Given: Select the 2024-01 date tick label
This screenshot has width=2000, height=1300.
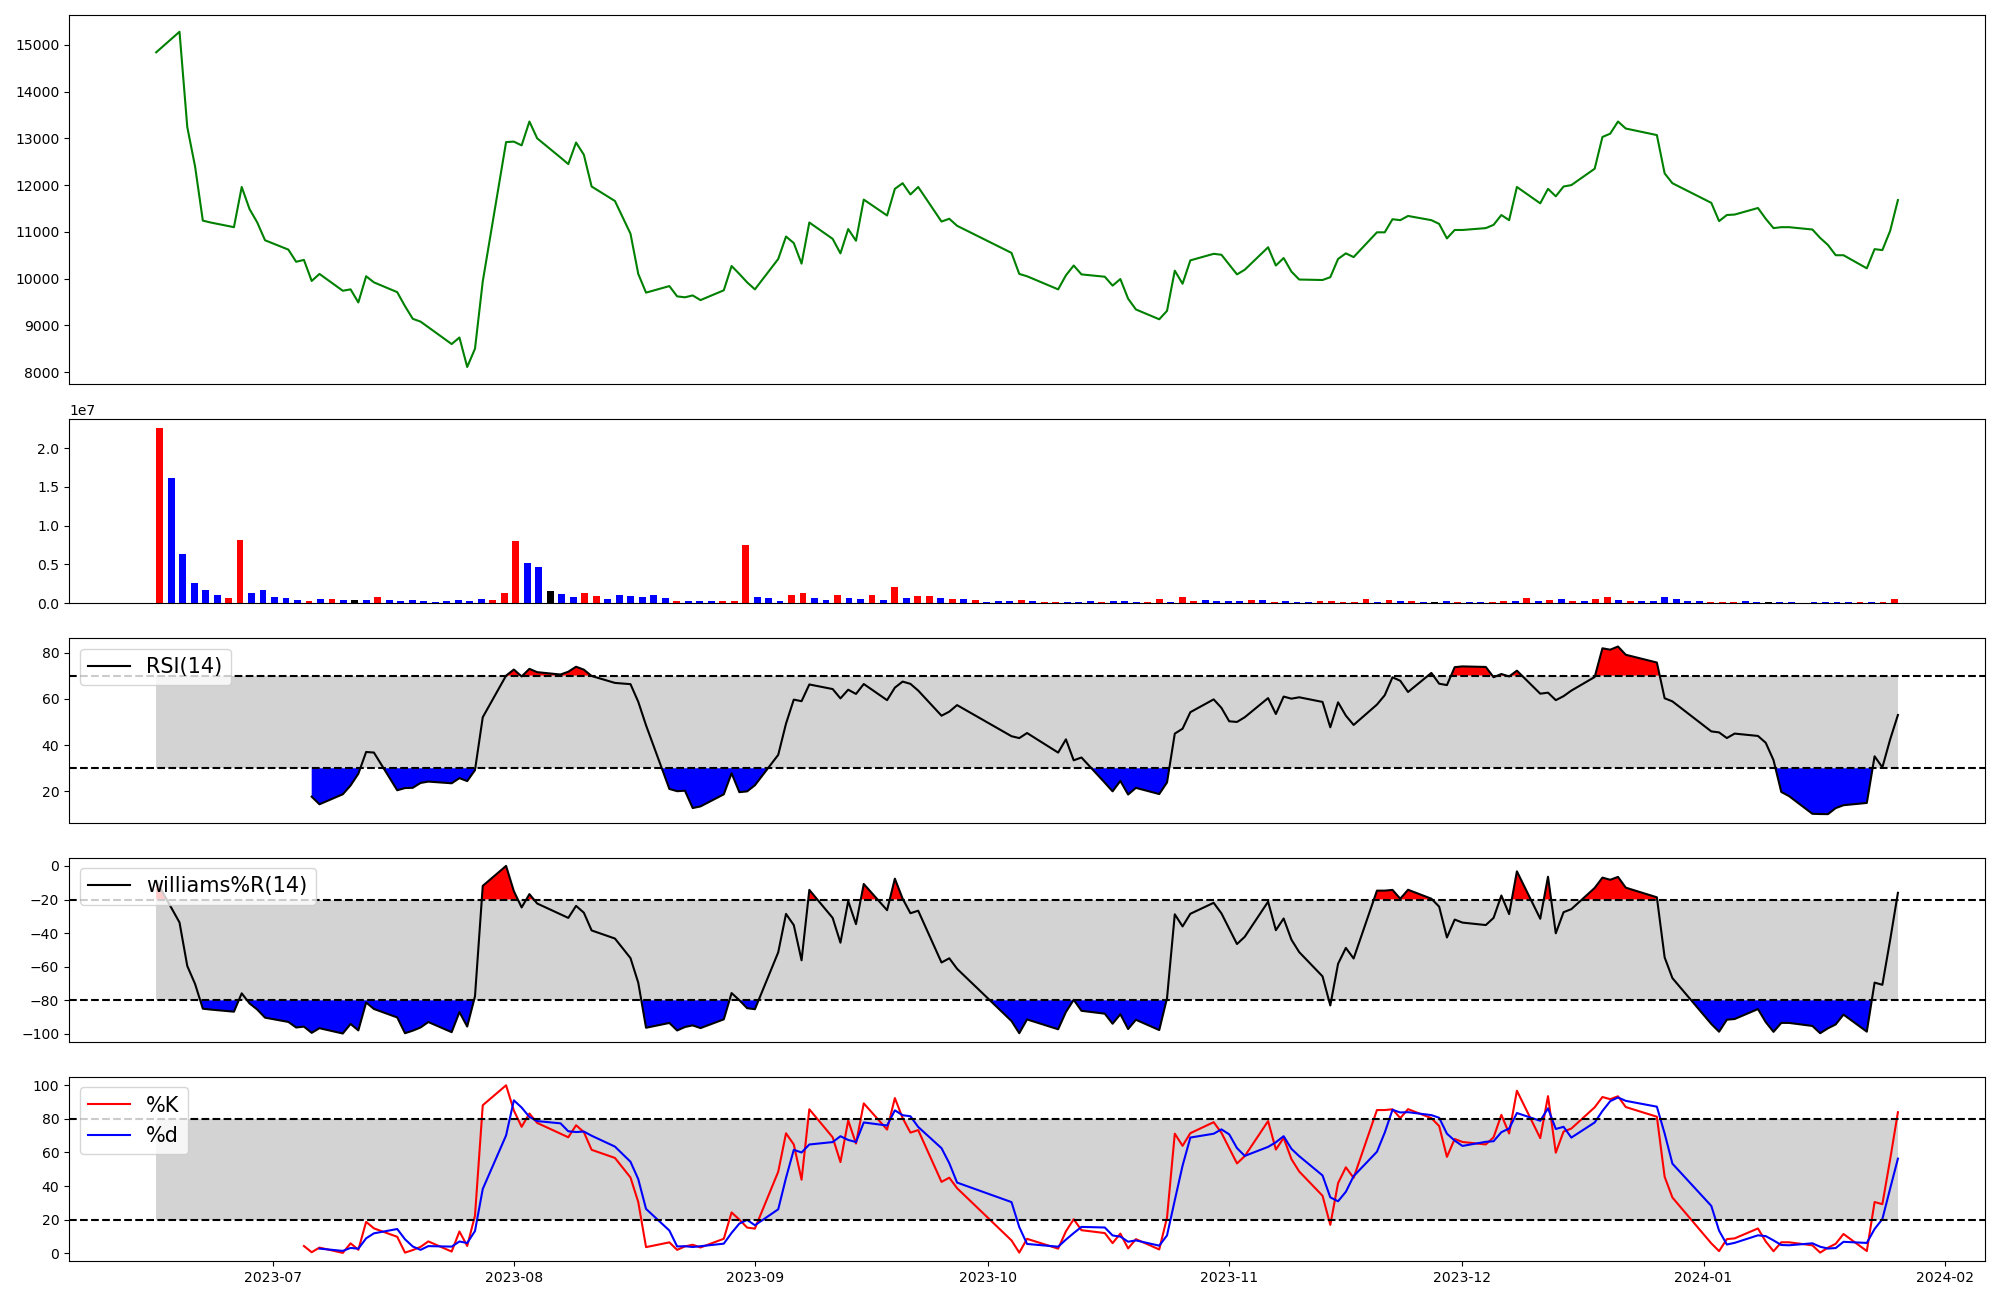Looking at the screenshot, I should tap(1703, 1277).
